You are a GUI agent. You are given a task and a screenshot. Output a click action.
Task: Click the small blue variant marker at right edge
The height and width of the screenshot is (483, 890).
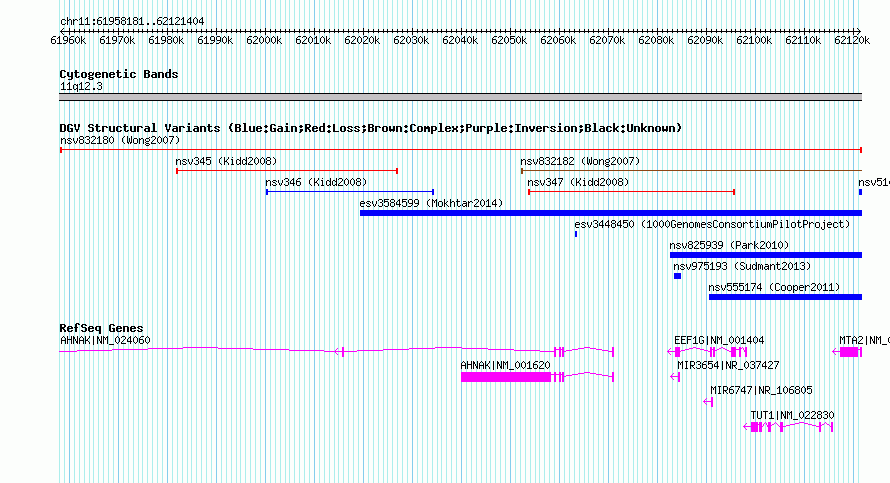tap(860, 192)
